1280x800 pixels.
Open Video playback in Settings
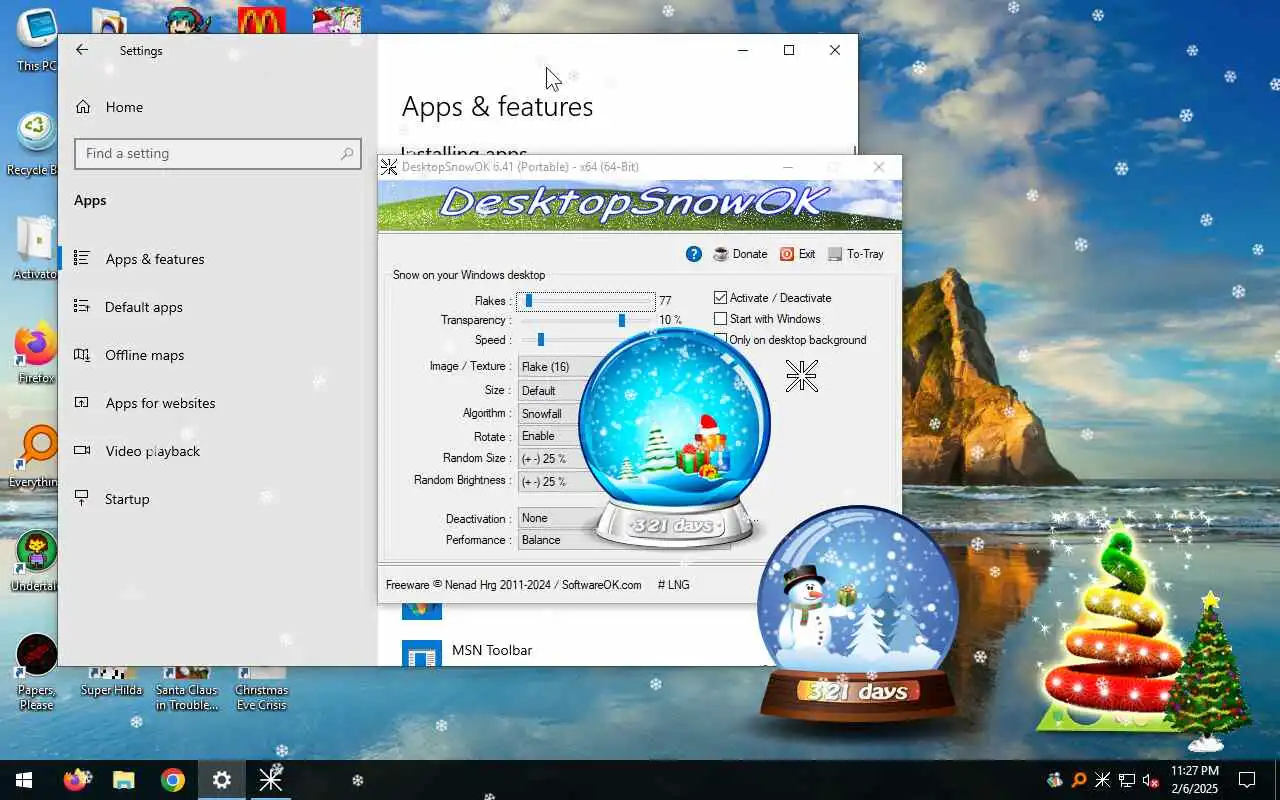tap(217, 451)
